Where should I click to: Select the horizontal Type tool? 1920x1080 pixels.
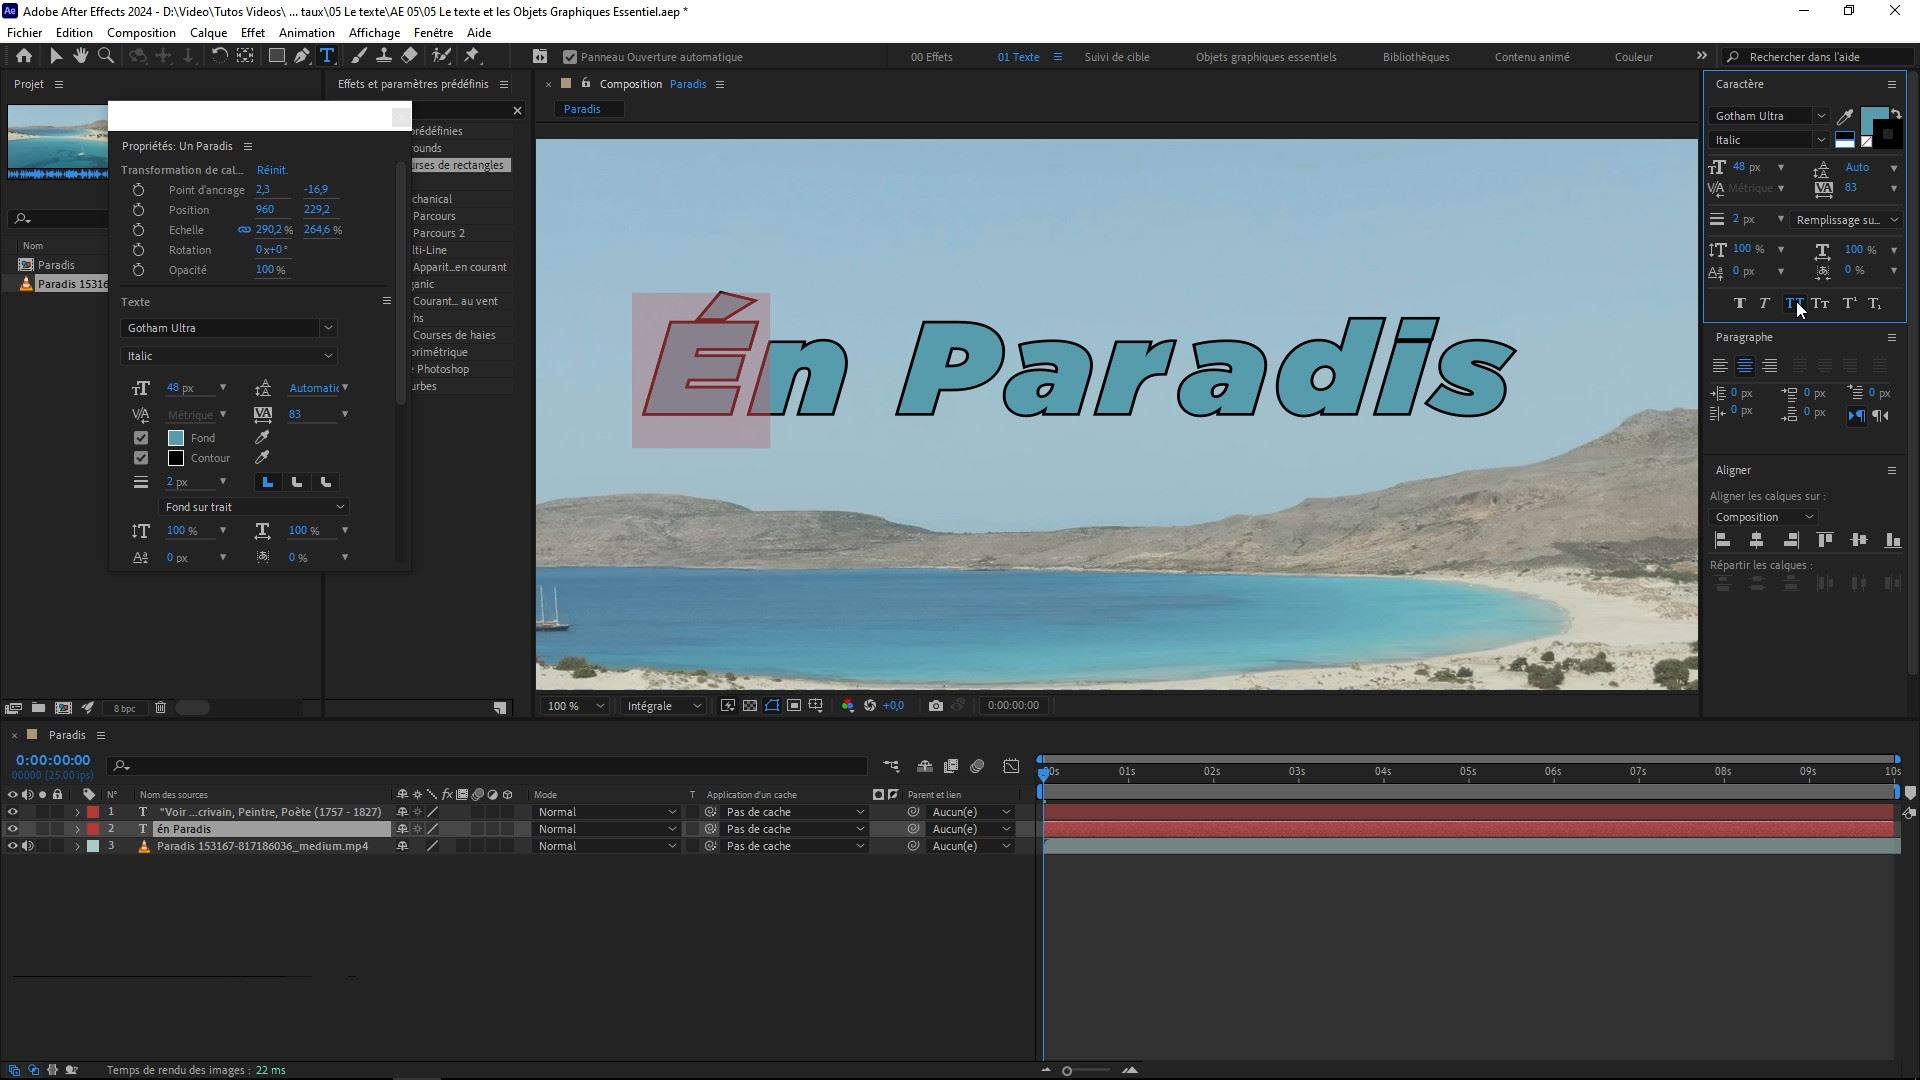327,56
